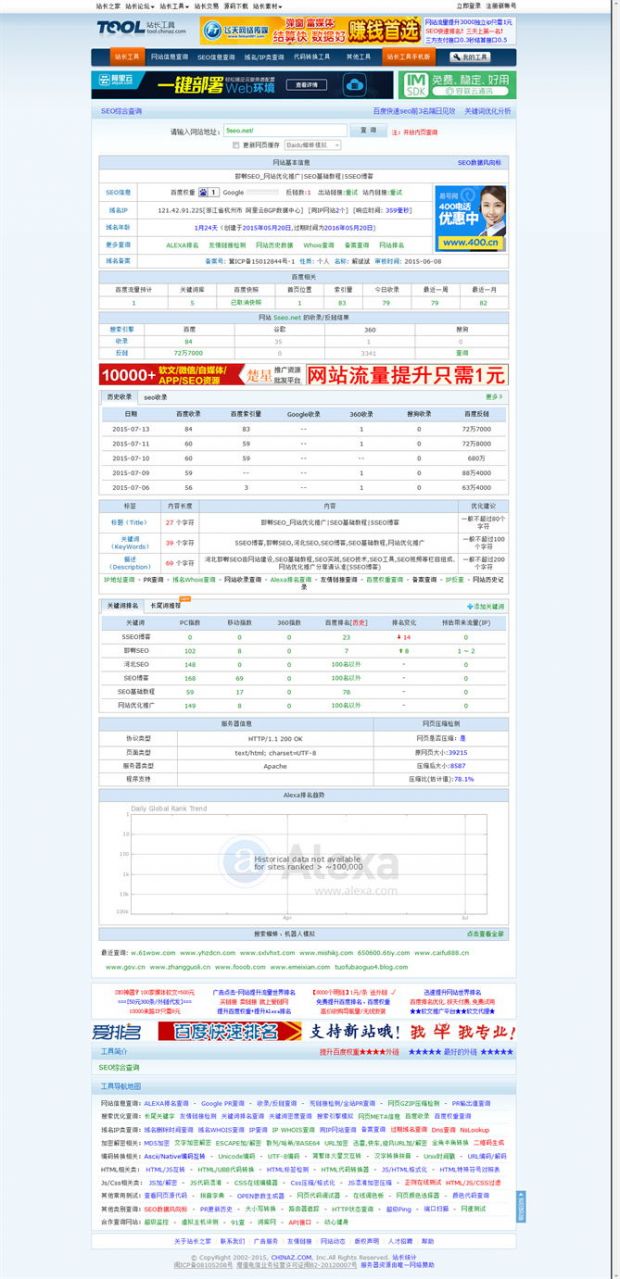
Task: Open the ALEXA排名 link
Action: coord(182,245)
